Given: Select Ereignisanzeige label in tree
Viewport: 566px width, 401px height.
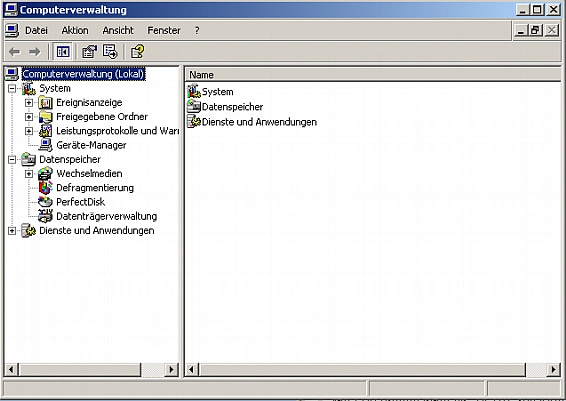Looking at the screenshot, I should [x=89, y=103].
